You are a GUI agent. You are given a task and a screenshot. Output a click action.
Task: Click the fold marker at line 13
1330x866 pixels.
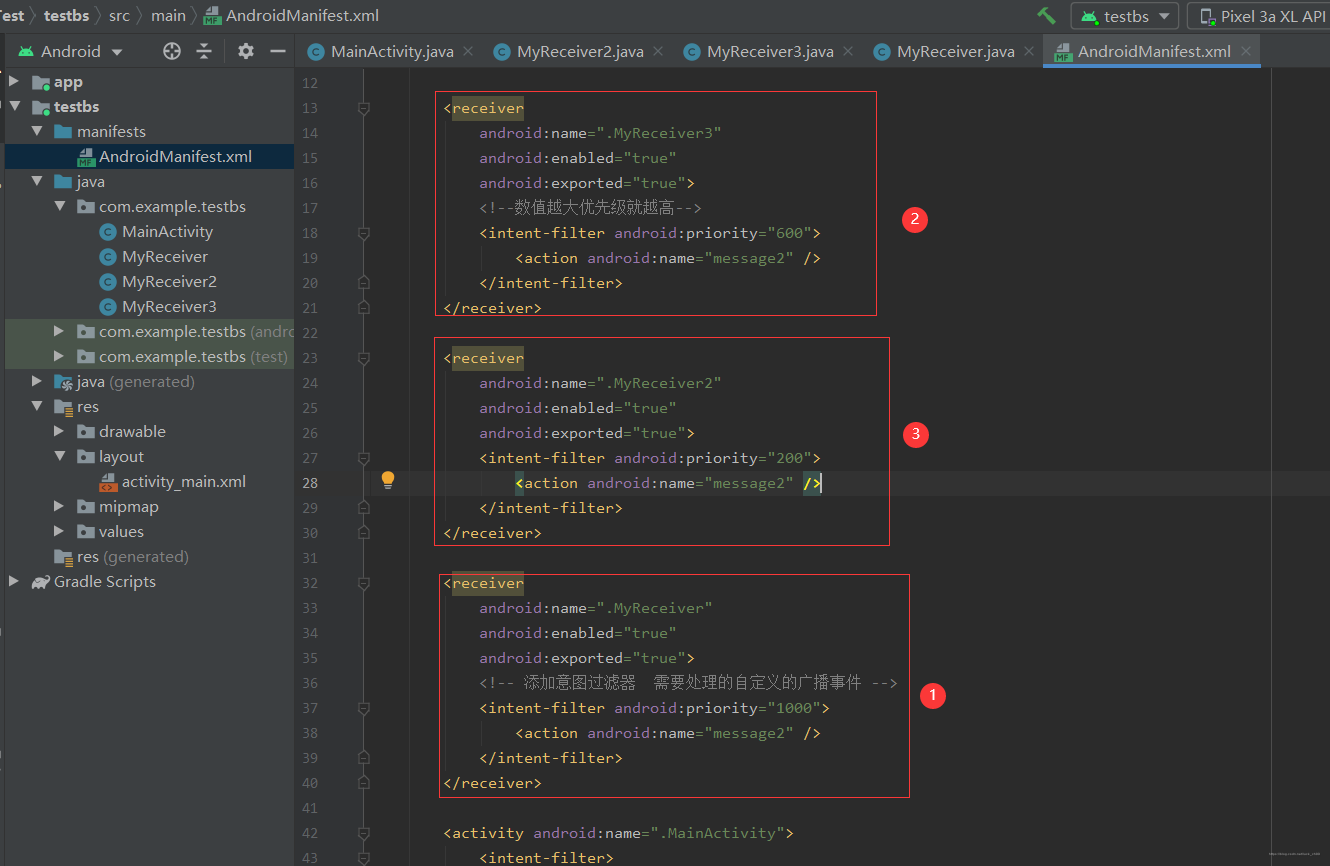364,108
